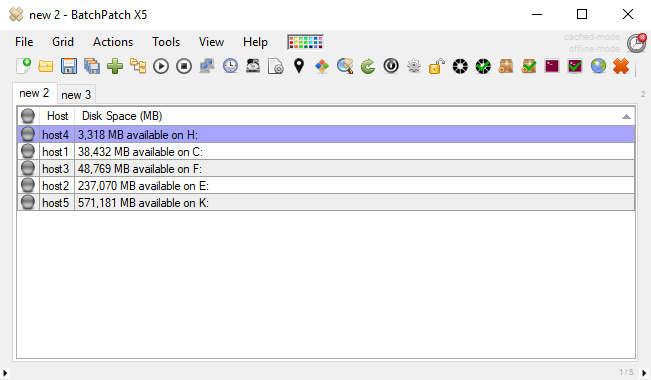Image resolution: width=651 pixels, height=380 pixels.
Task: Click the blue globe icon in the toolbar
Action: point(598,66)
